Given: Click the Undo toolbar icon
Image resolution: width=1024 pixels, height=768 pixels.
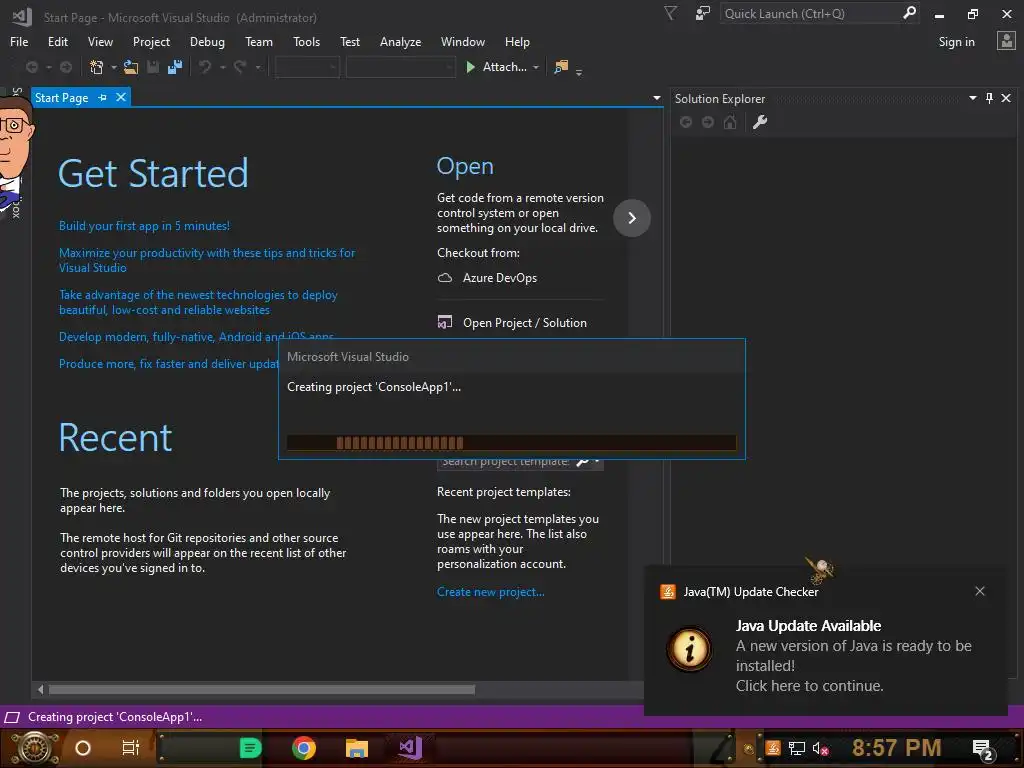Looking at the screenshot, I should pos(205,67).
